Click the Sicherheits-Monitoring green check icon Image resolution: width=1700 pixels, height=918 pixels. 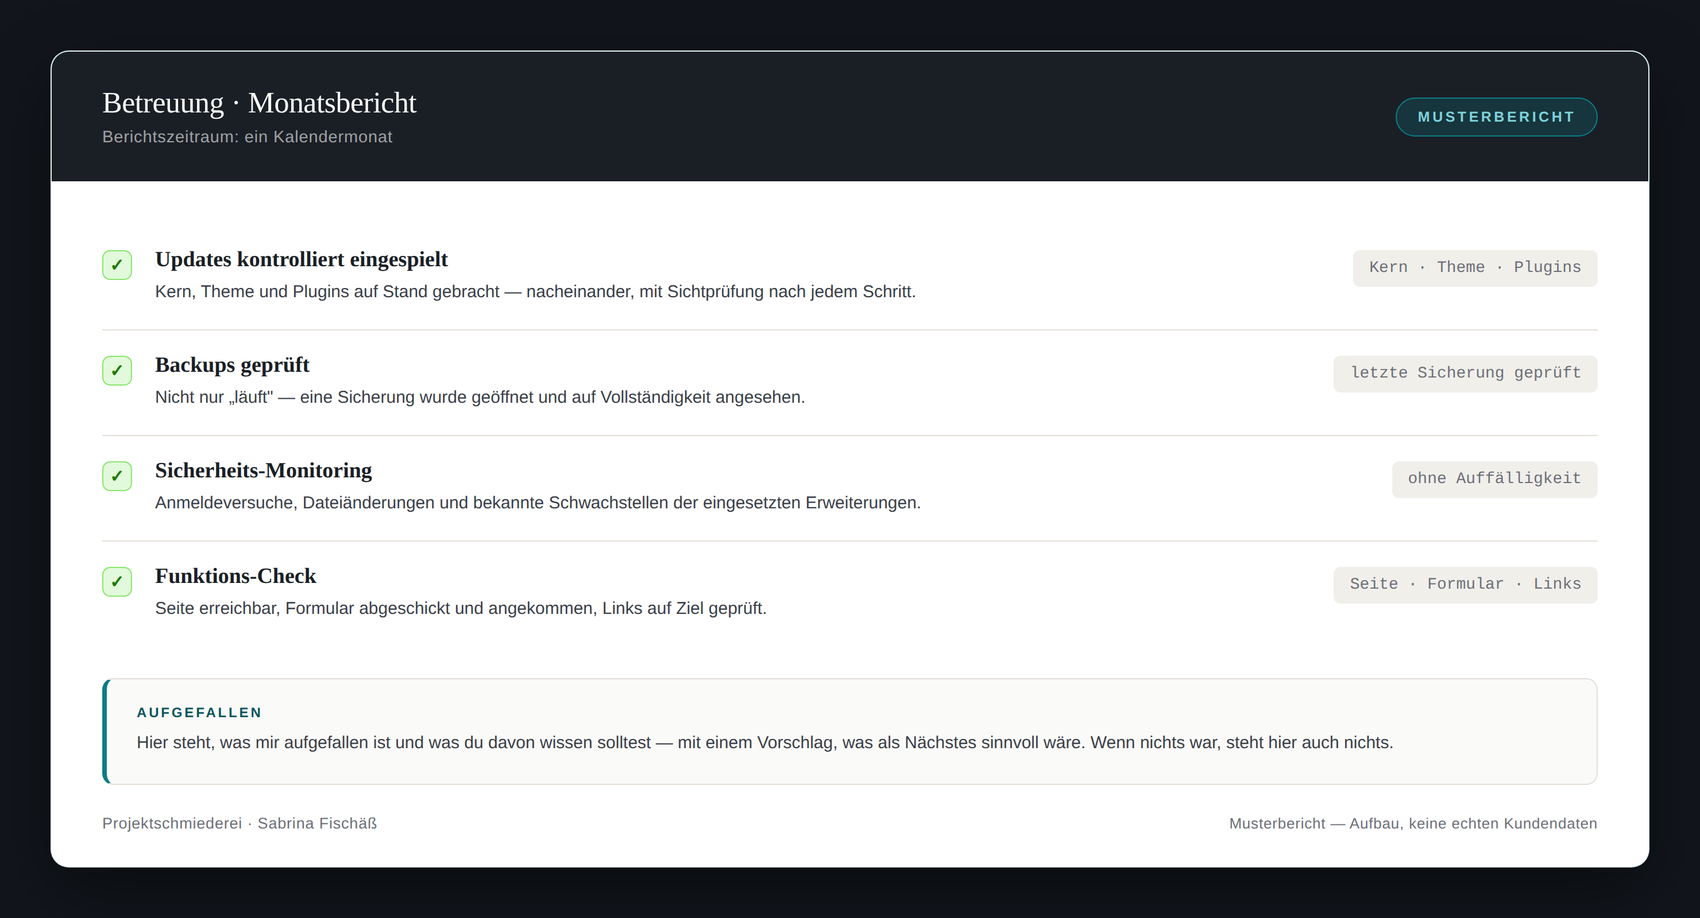[x=117, y=476]
